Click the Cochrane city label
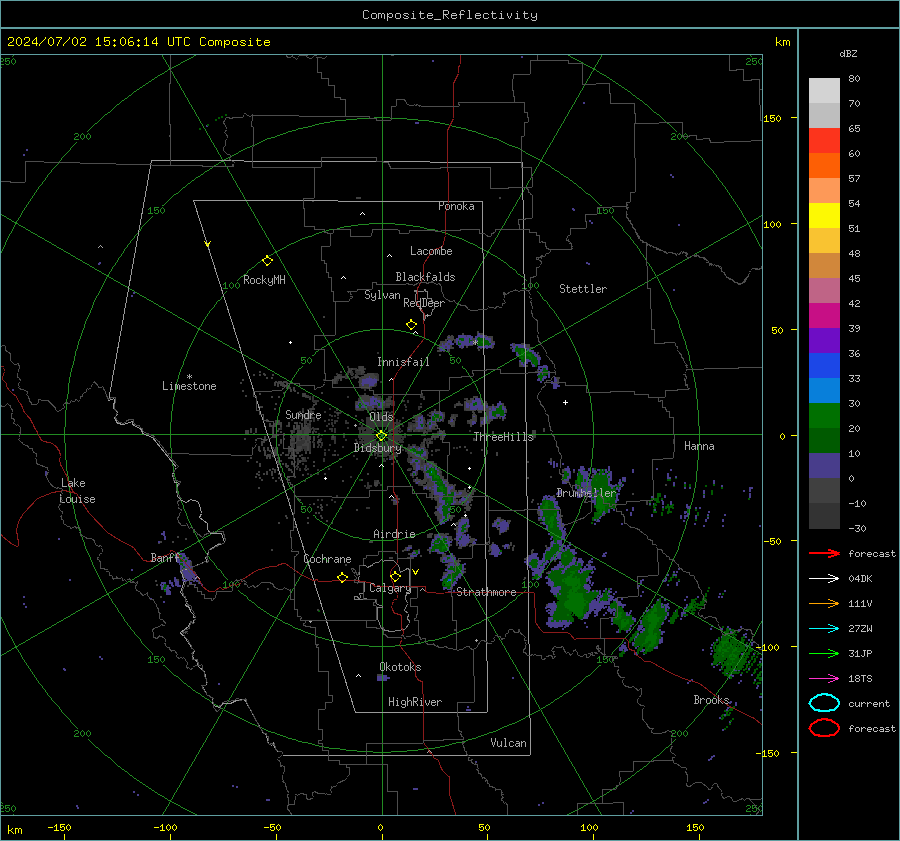Viewport: 900px width, 841px height. click(327, 559)
